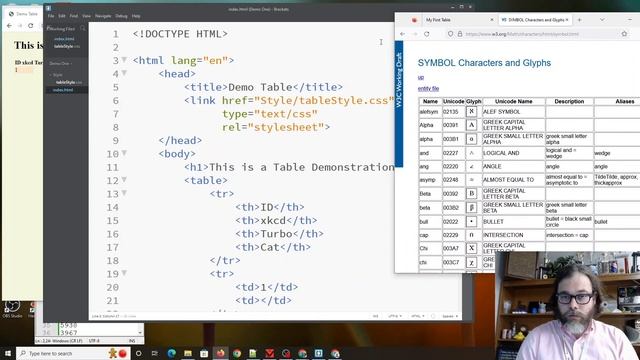The width and height of the screenshot is (640, 360).
Task: Launch Microsoft Edge from the taskbar
Action: pyautogui.click(x=171, y=353)
